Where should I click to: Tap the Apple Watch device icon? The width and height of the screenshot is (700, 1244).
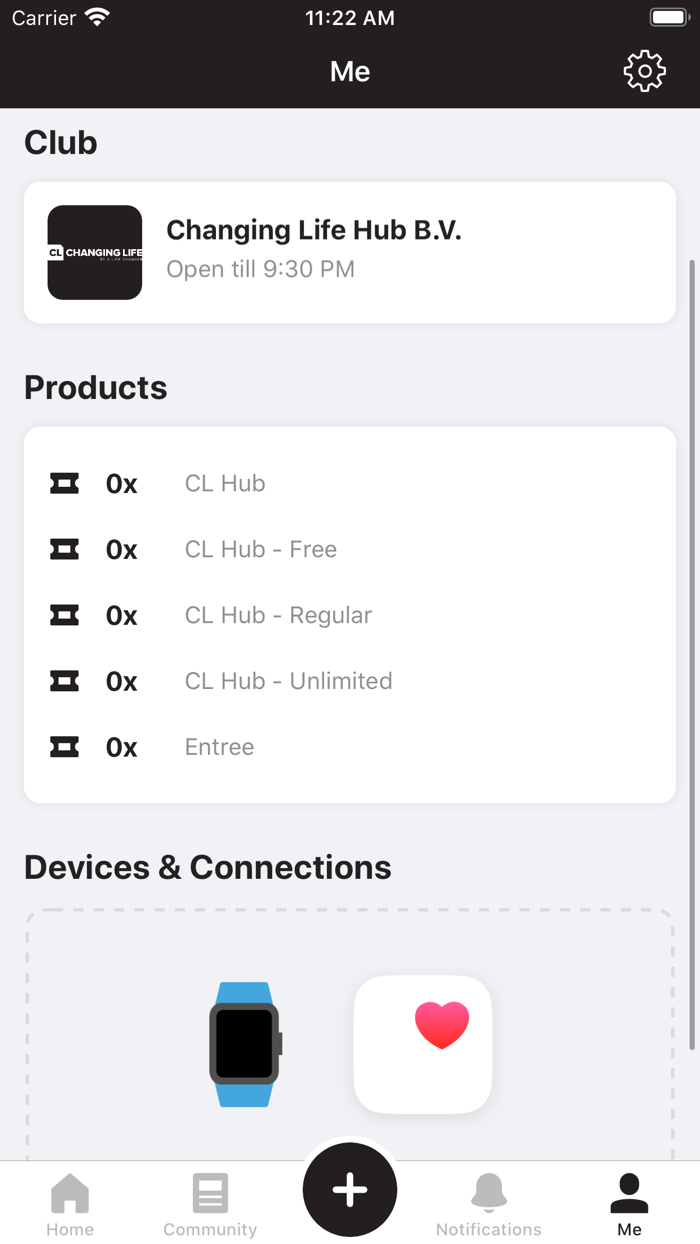pyautogui.click(x=245, y=1044)
